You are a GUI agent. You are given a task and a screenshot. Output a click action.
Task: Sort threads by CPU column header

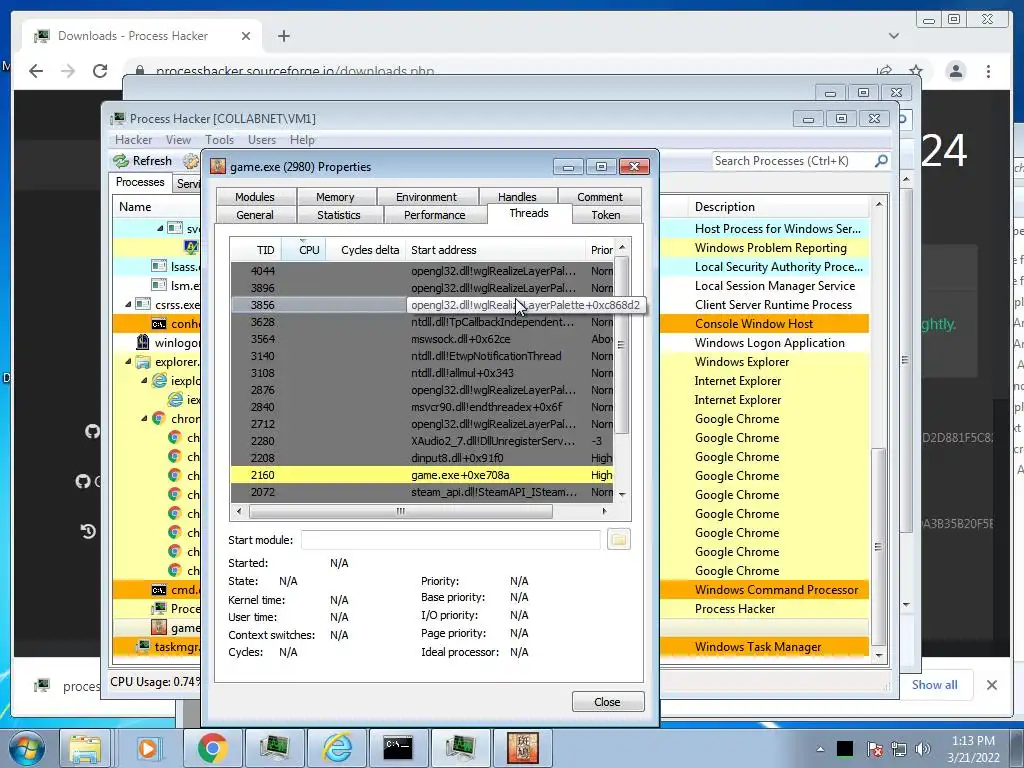(304, 249)
